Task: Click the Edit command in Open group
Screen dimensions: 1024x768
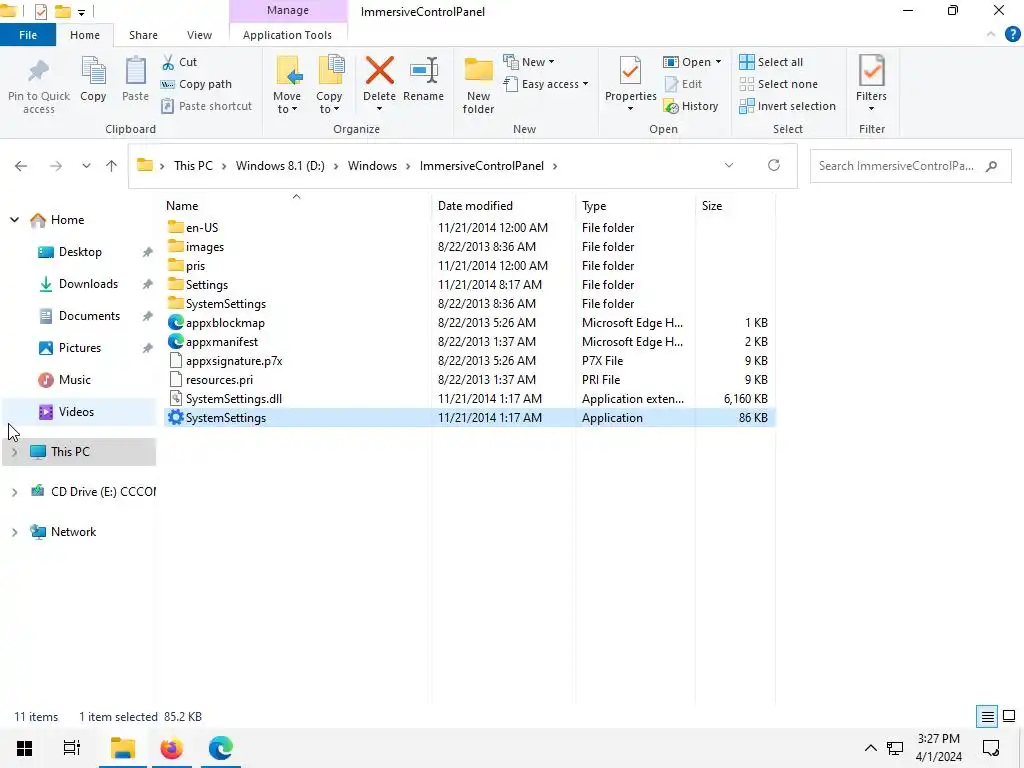Action: [x=683, y=84]
